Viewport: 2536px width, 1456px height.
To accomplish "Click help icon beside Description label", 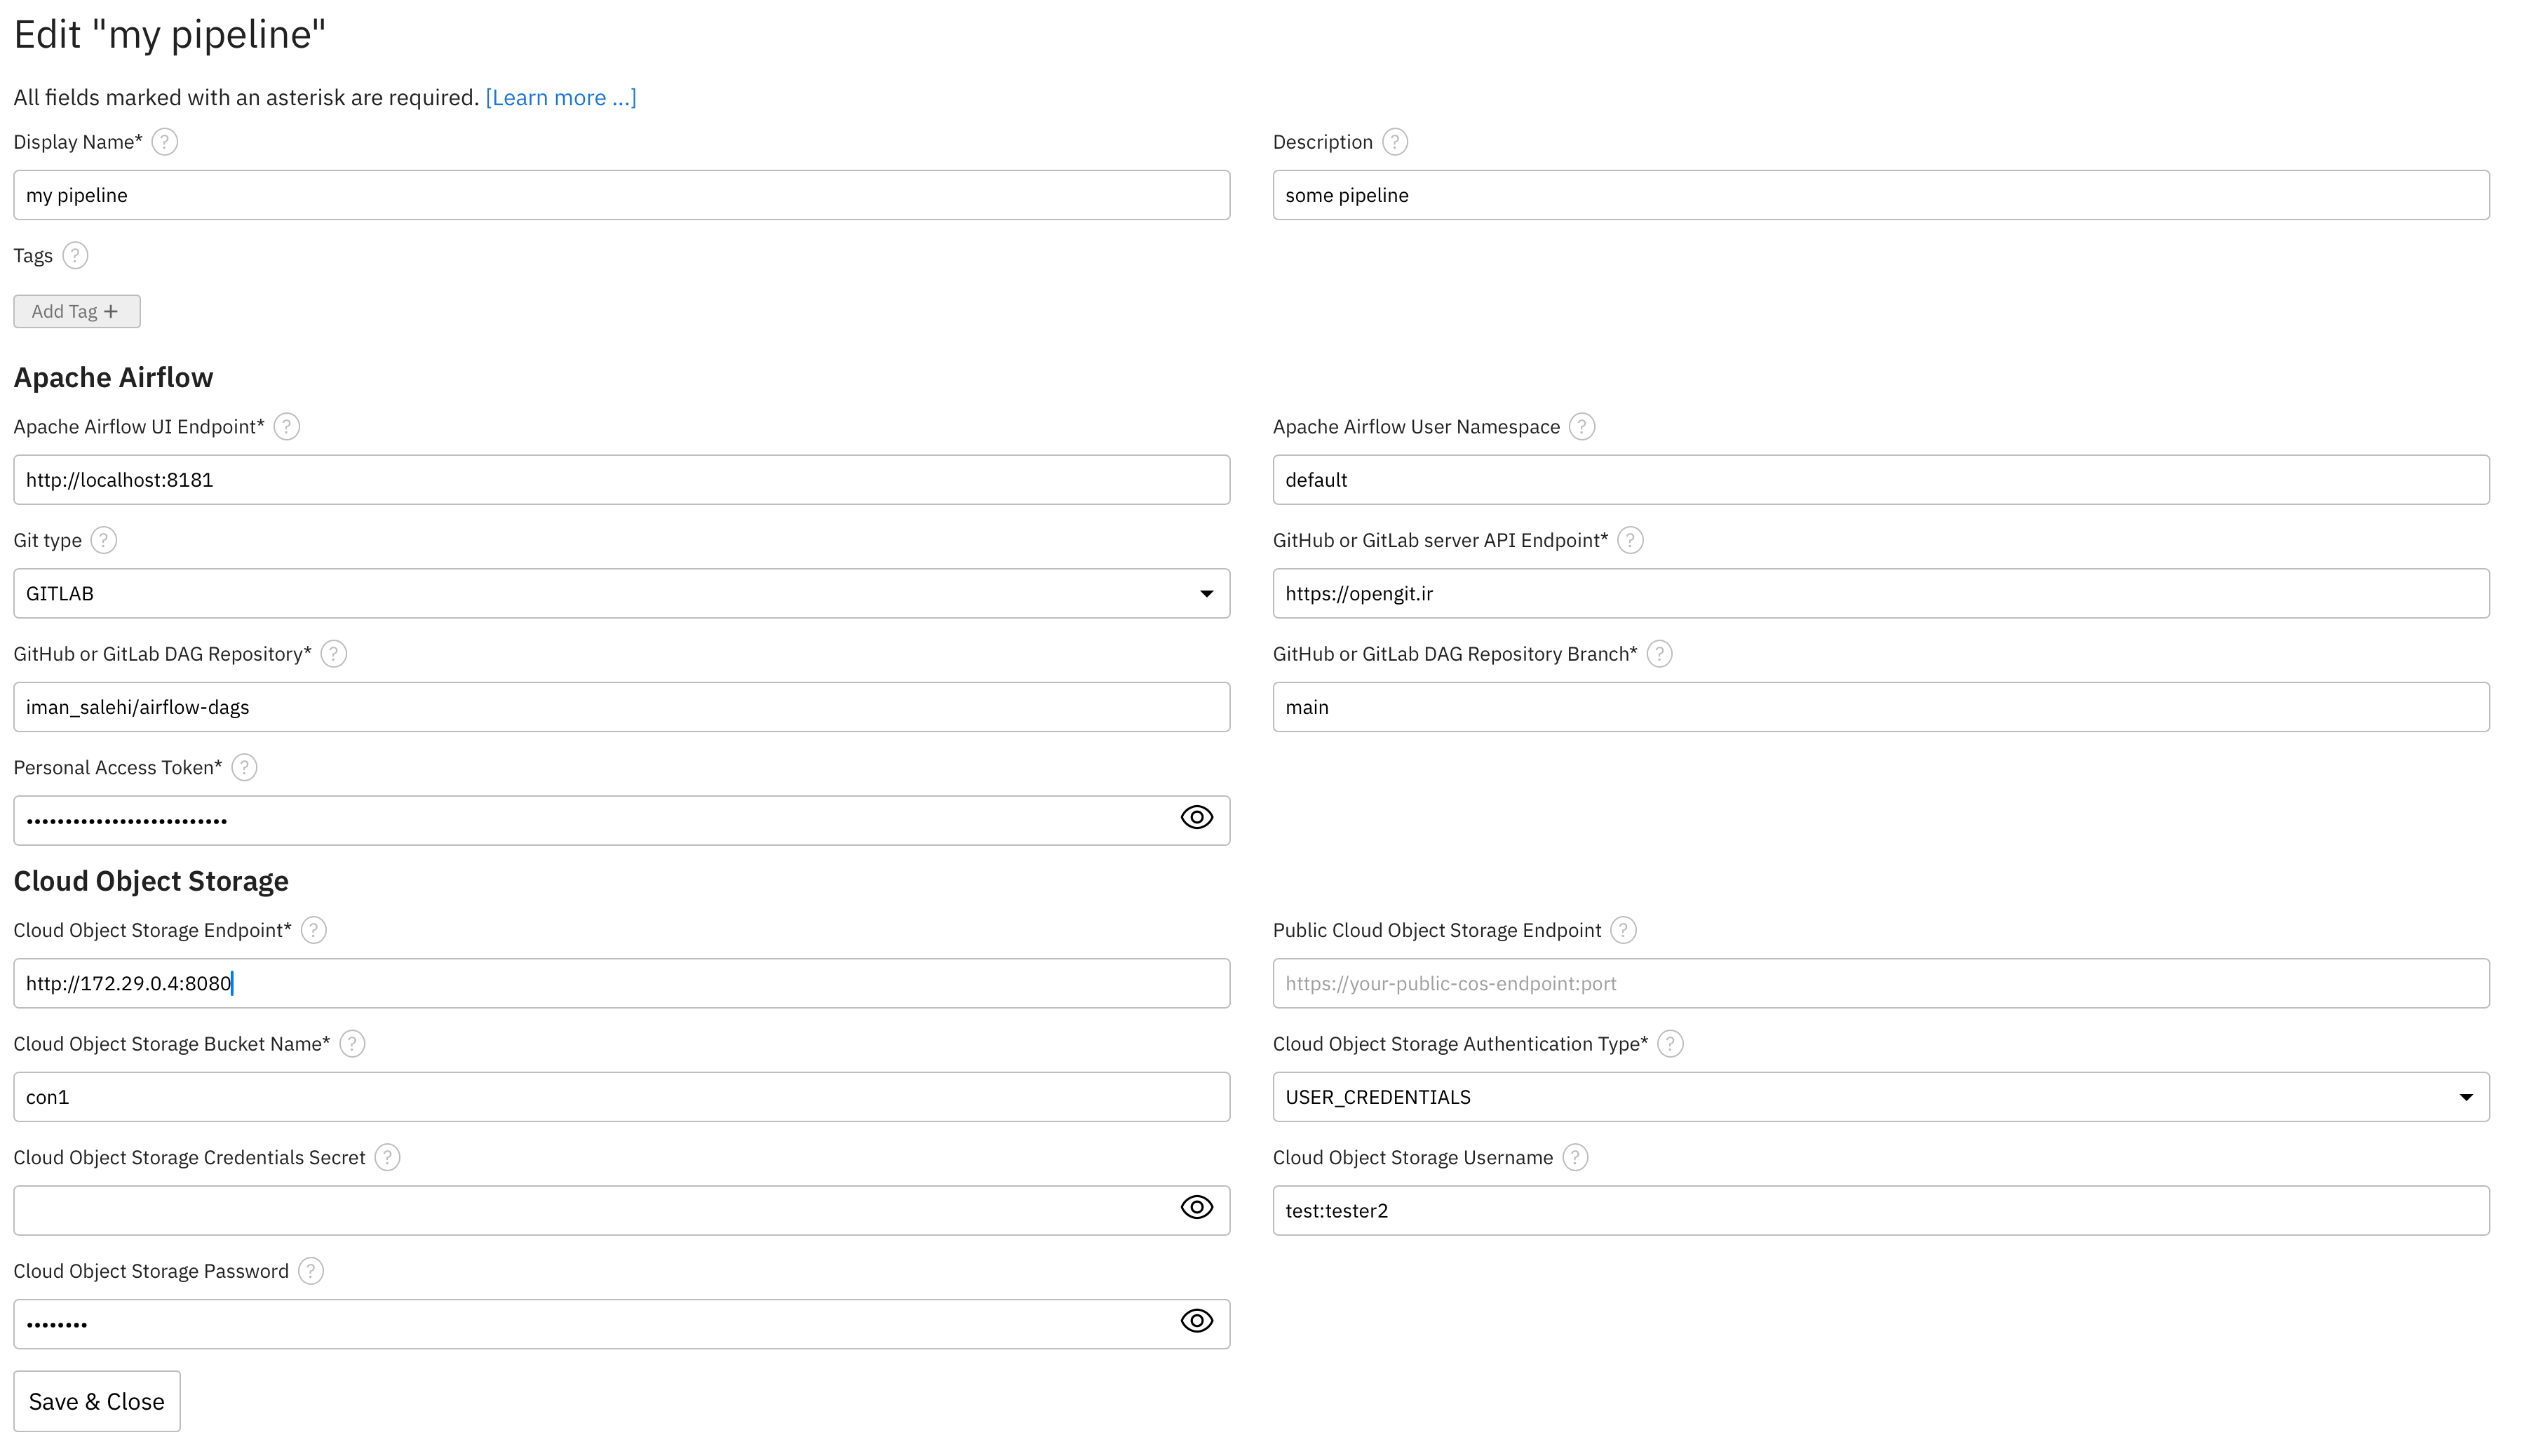I will pyautogui.click(x=1395, y=142).
